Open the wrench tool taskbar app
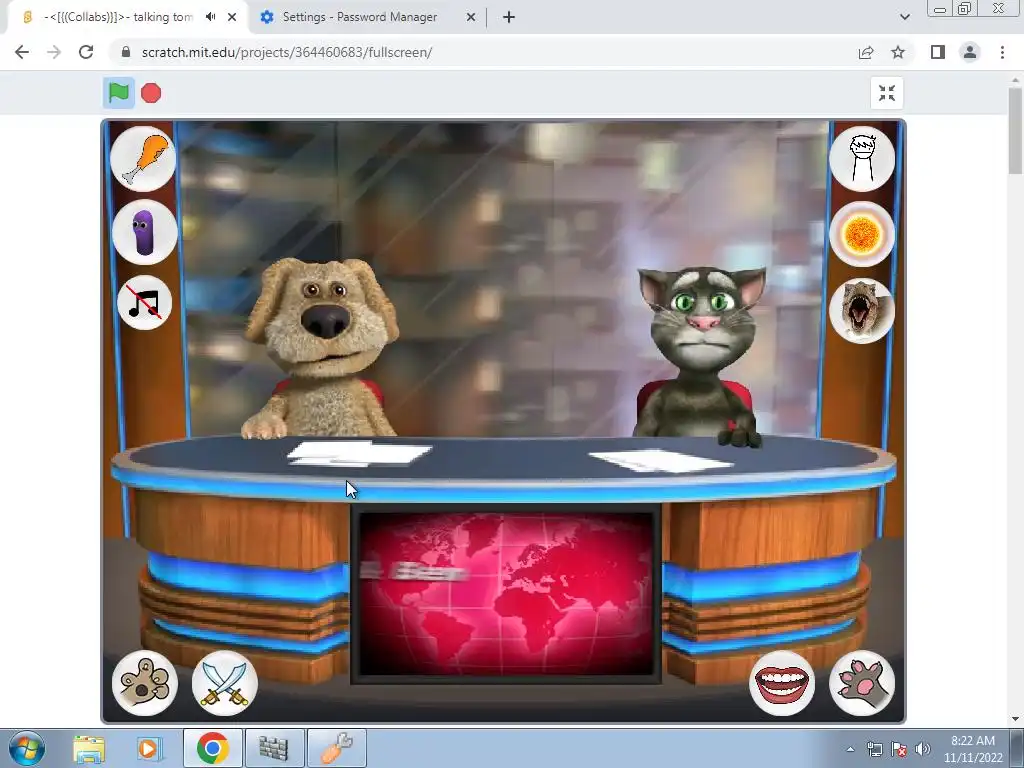Viewport: 1024px width, 768px height. tap(337, 748)
